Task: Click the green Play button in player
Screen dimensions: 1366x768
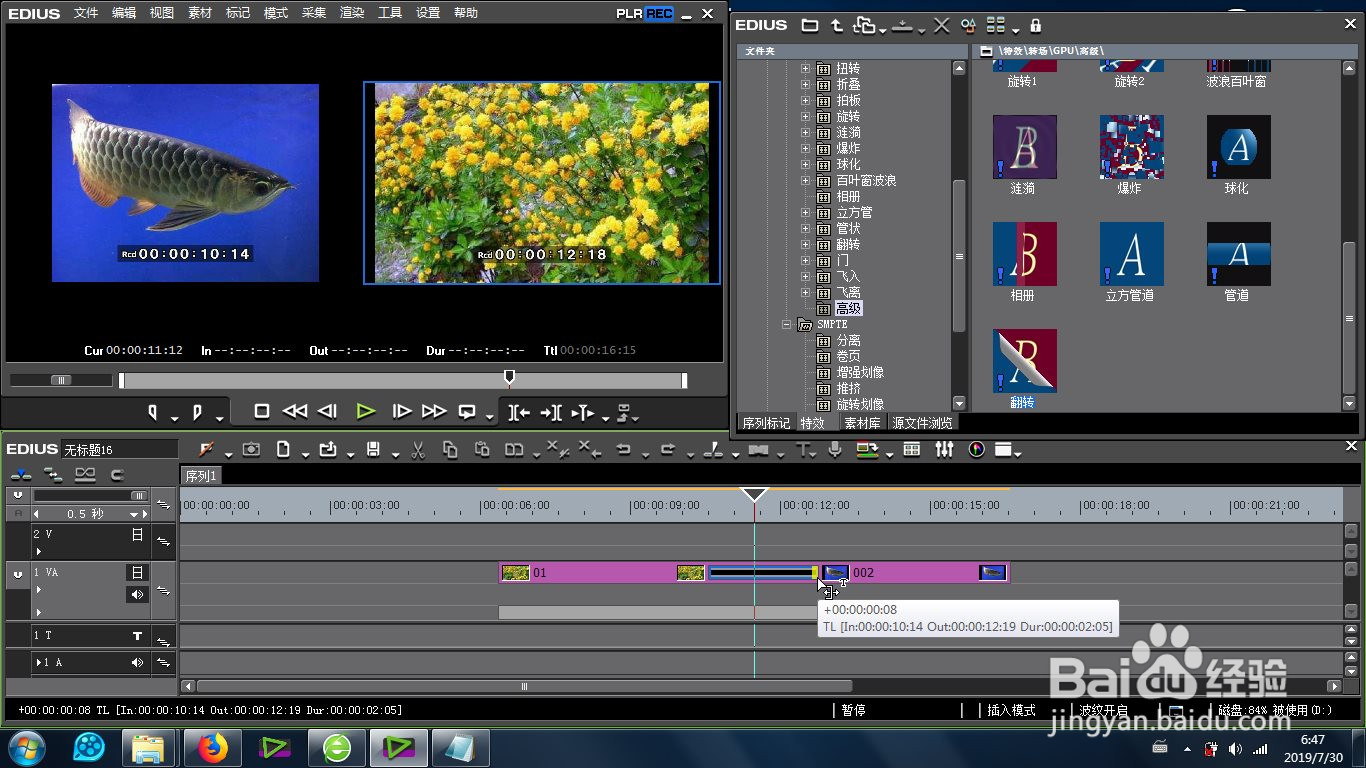Action: tap(365, 411)
